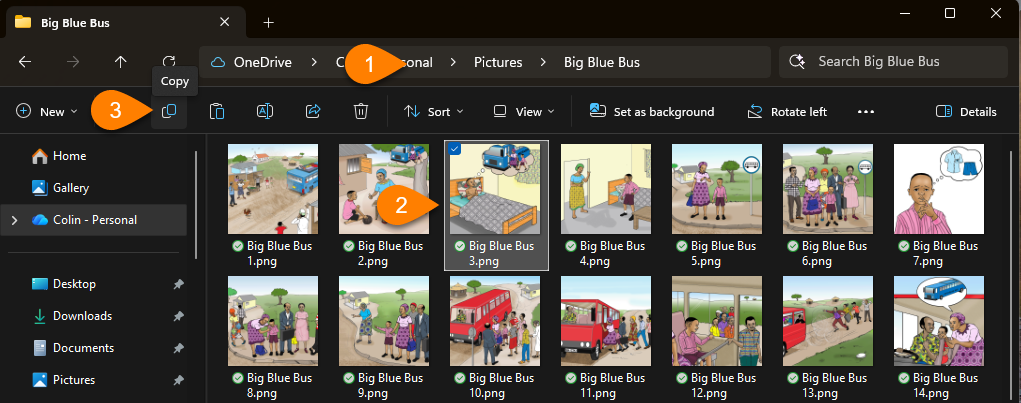Click the Rename icon in toolbar

[265, 112]
